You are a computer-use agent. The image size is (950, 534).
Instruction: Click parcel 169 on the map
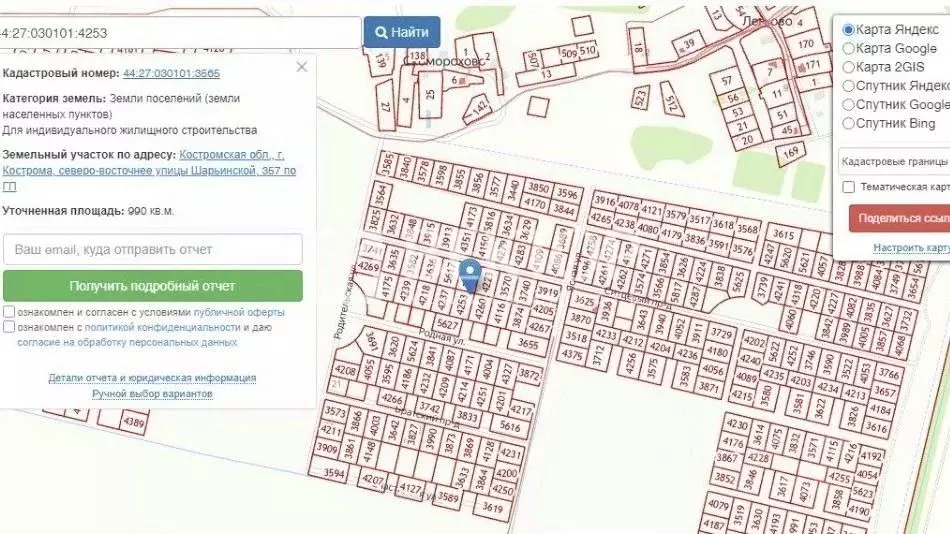(x=791, y=153)
